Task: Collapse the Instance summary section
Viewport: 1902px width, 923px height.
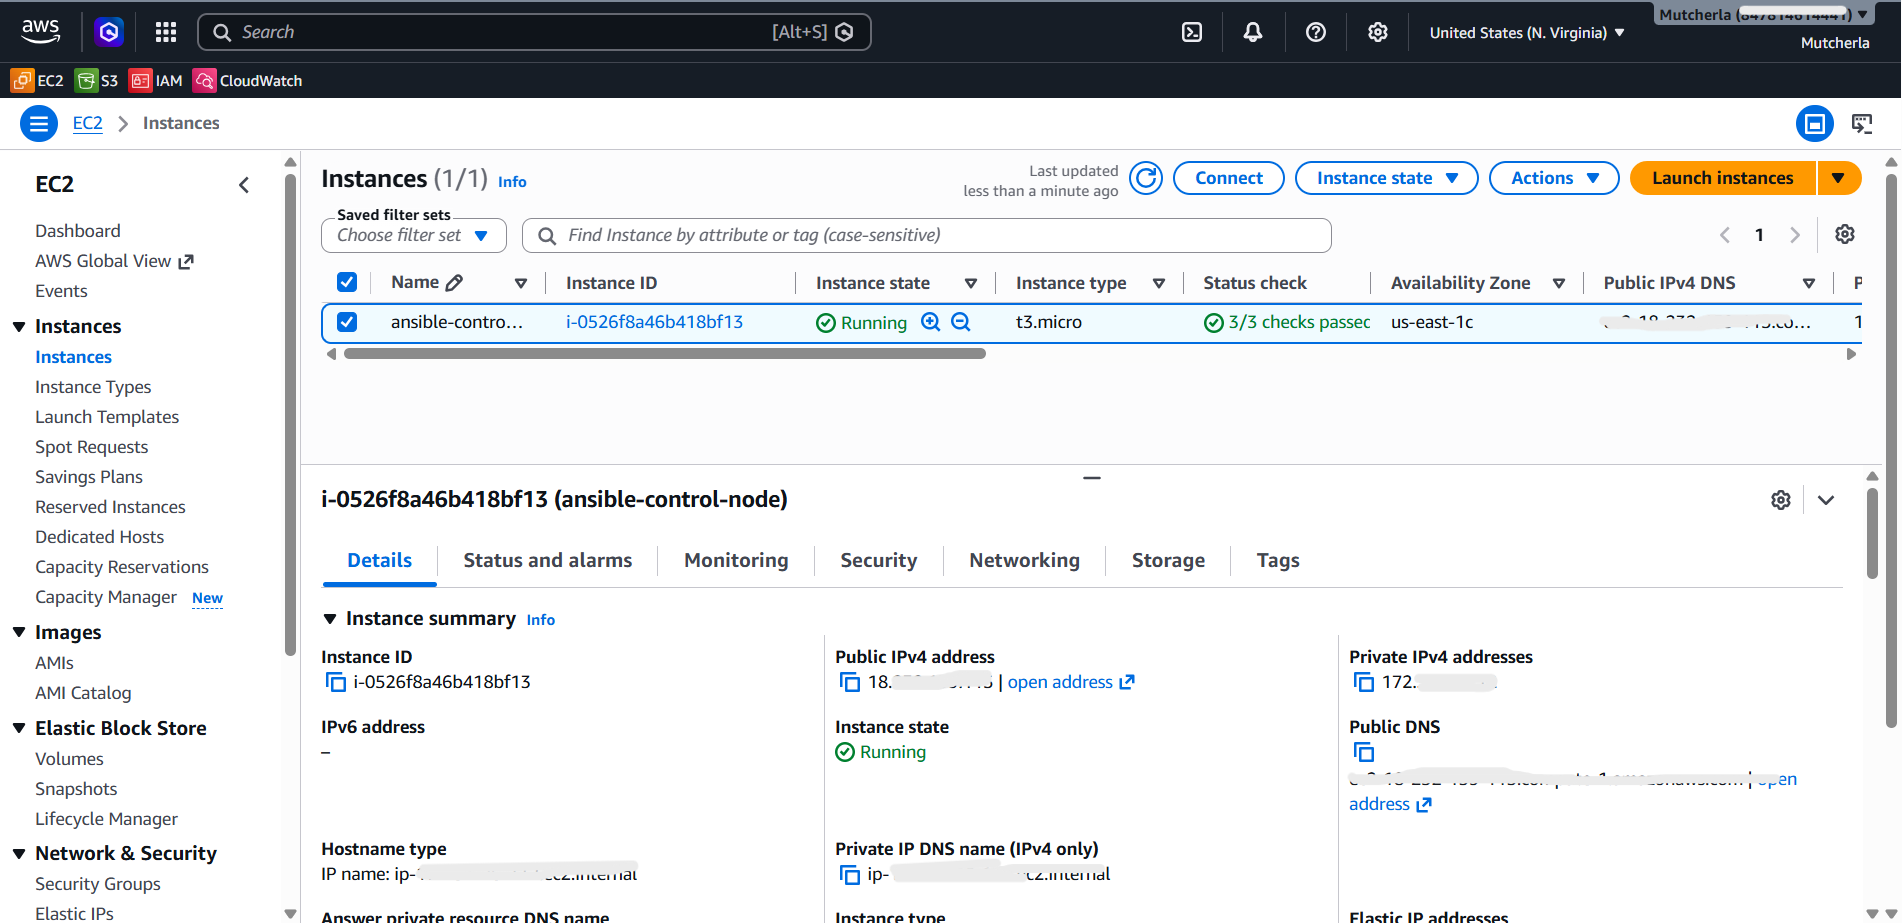Action: pyautogui.click(x=330, y=619)
